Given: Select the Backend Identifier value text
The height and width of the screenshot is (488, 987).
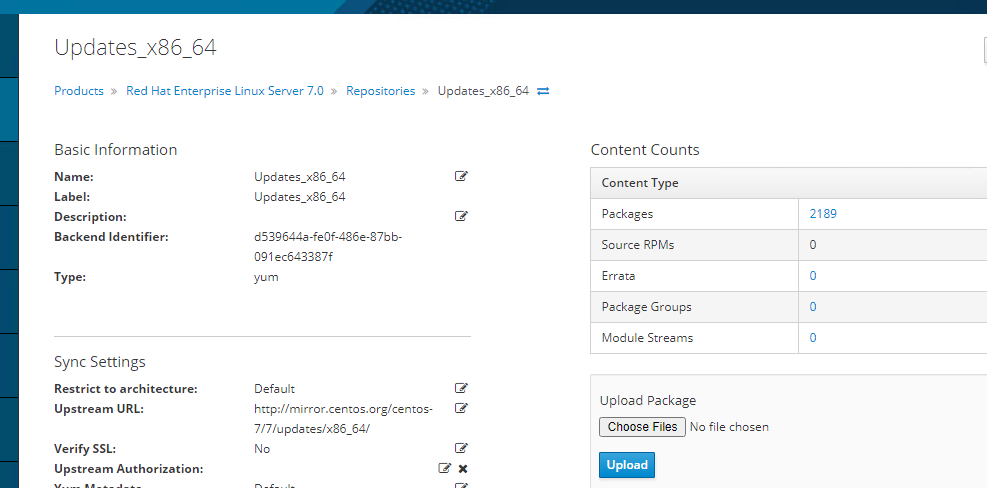Looking at the screenshot, I should coord(328,247).
